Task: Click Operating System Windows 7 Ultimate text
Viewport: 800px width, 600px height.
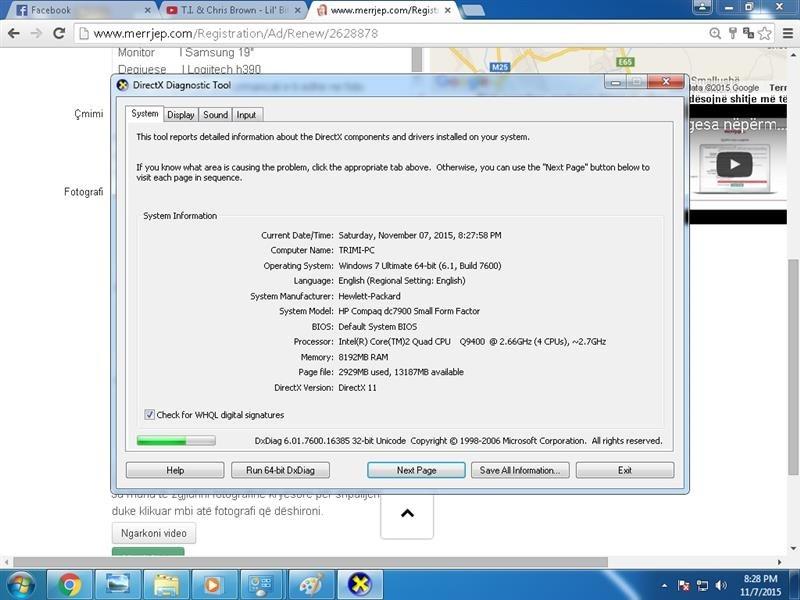Action: (420, 265)
